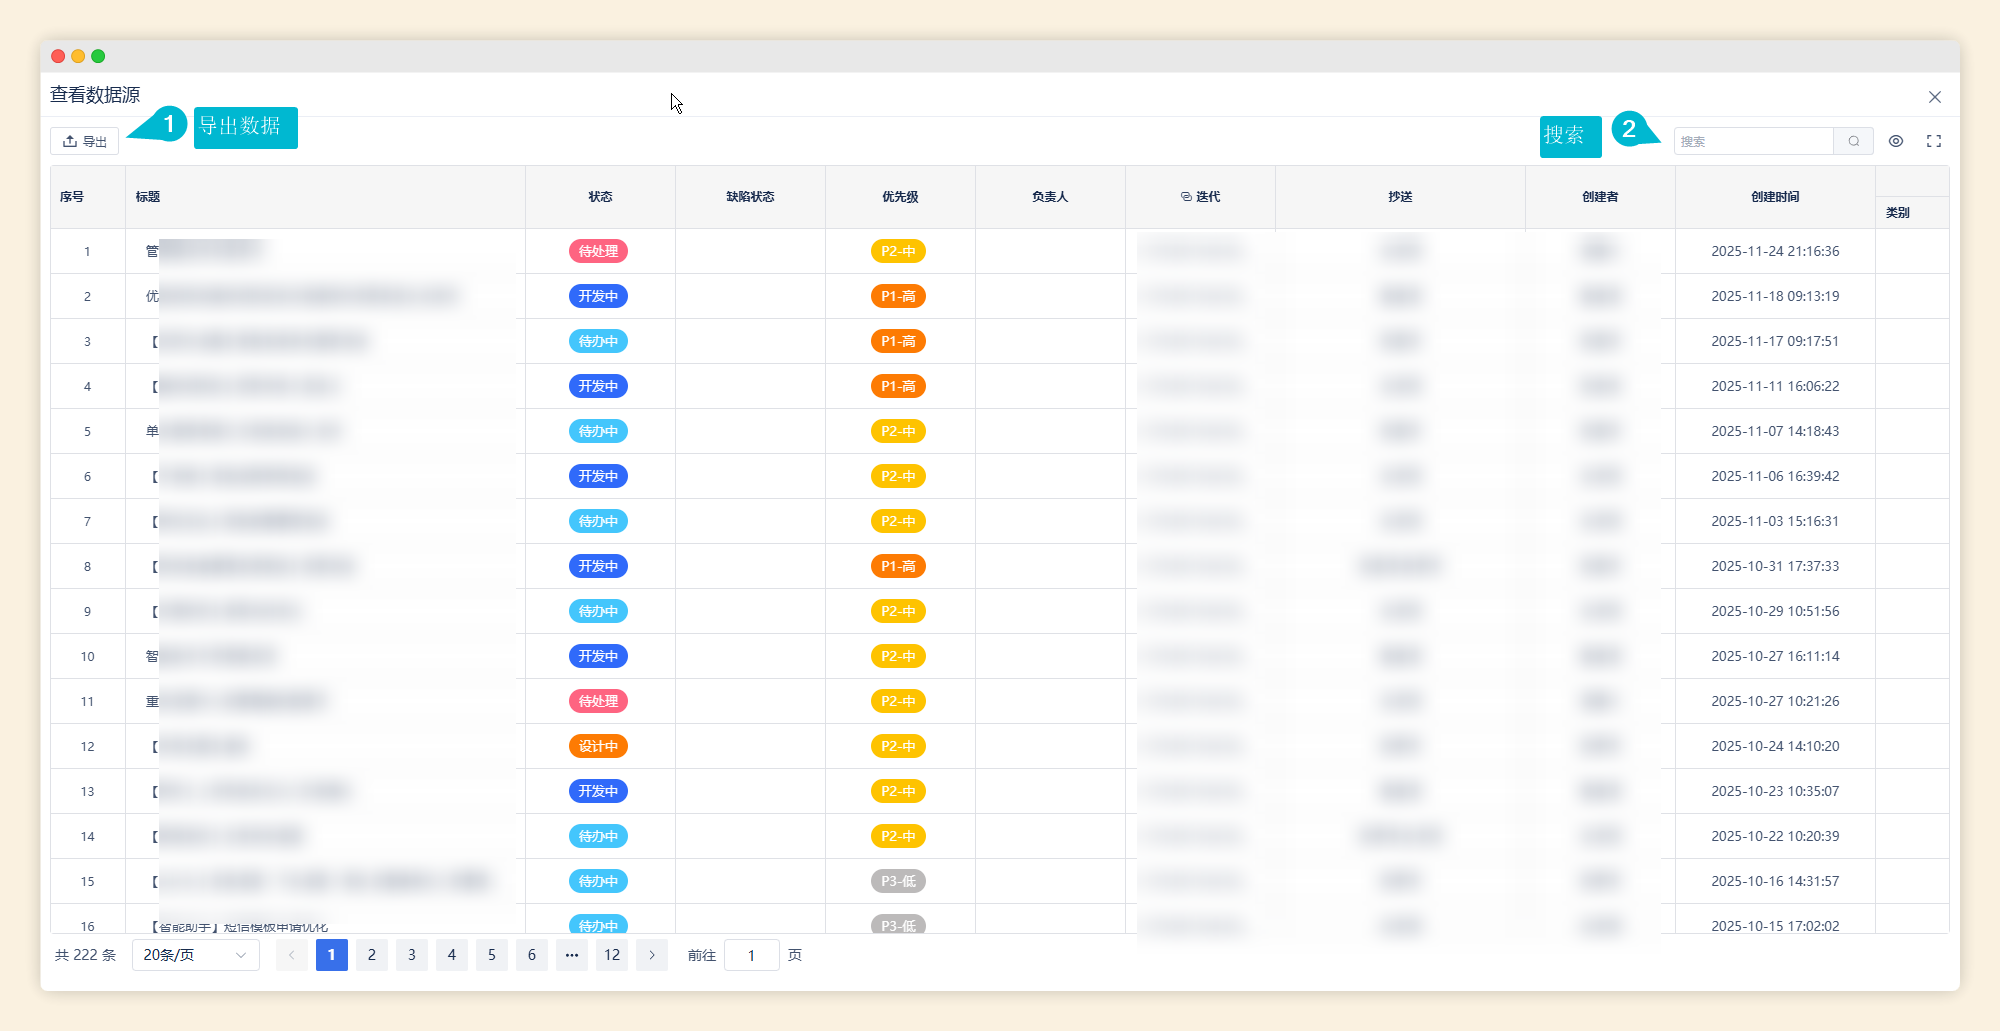Type in the 搜索 search field
The image size is (2000, 1031).
[1754, 141]
